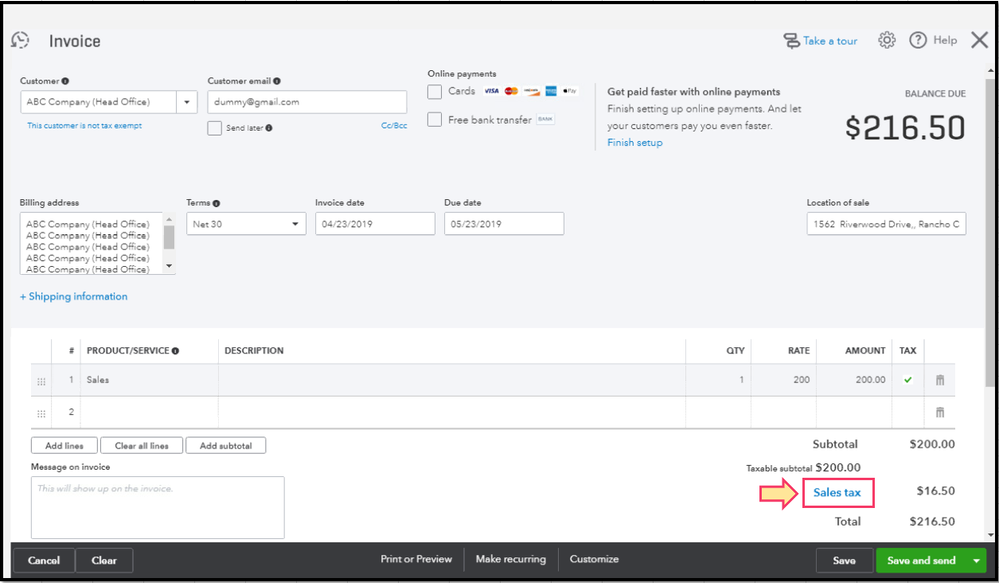
Task: Check the Free bank transfer option
Action: 435,120
